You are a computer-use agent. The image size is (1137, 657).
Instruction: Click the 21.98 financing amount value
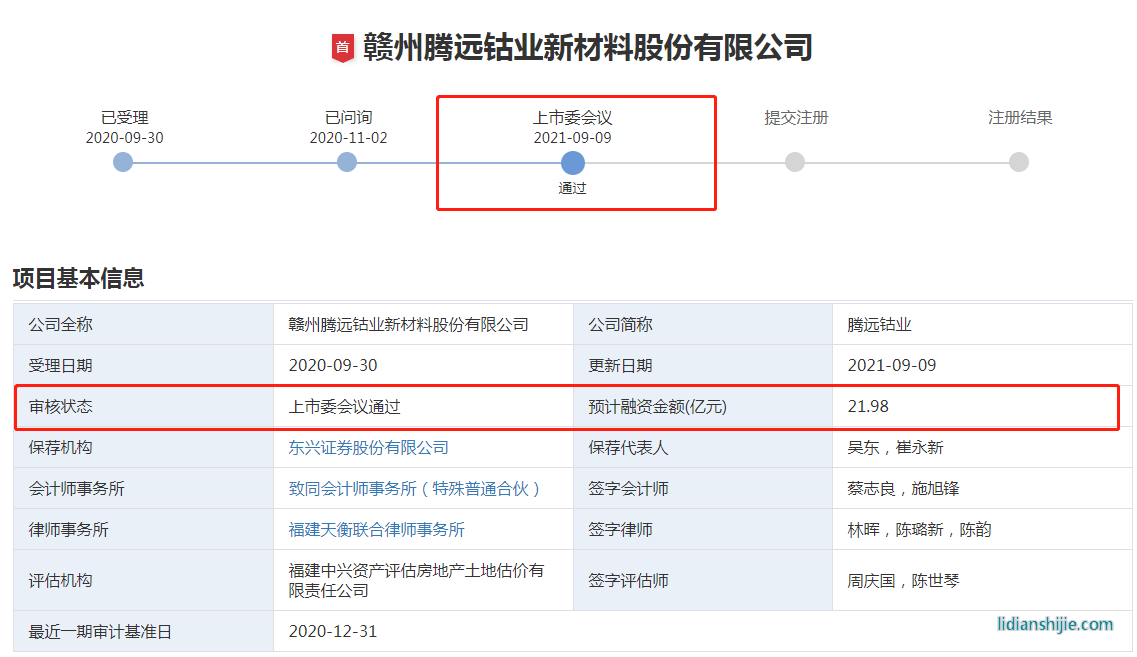pyautogui.click(x=868, y=407)
